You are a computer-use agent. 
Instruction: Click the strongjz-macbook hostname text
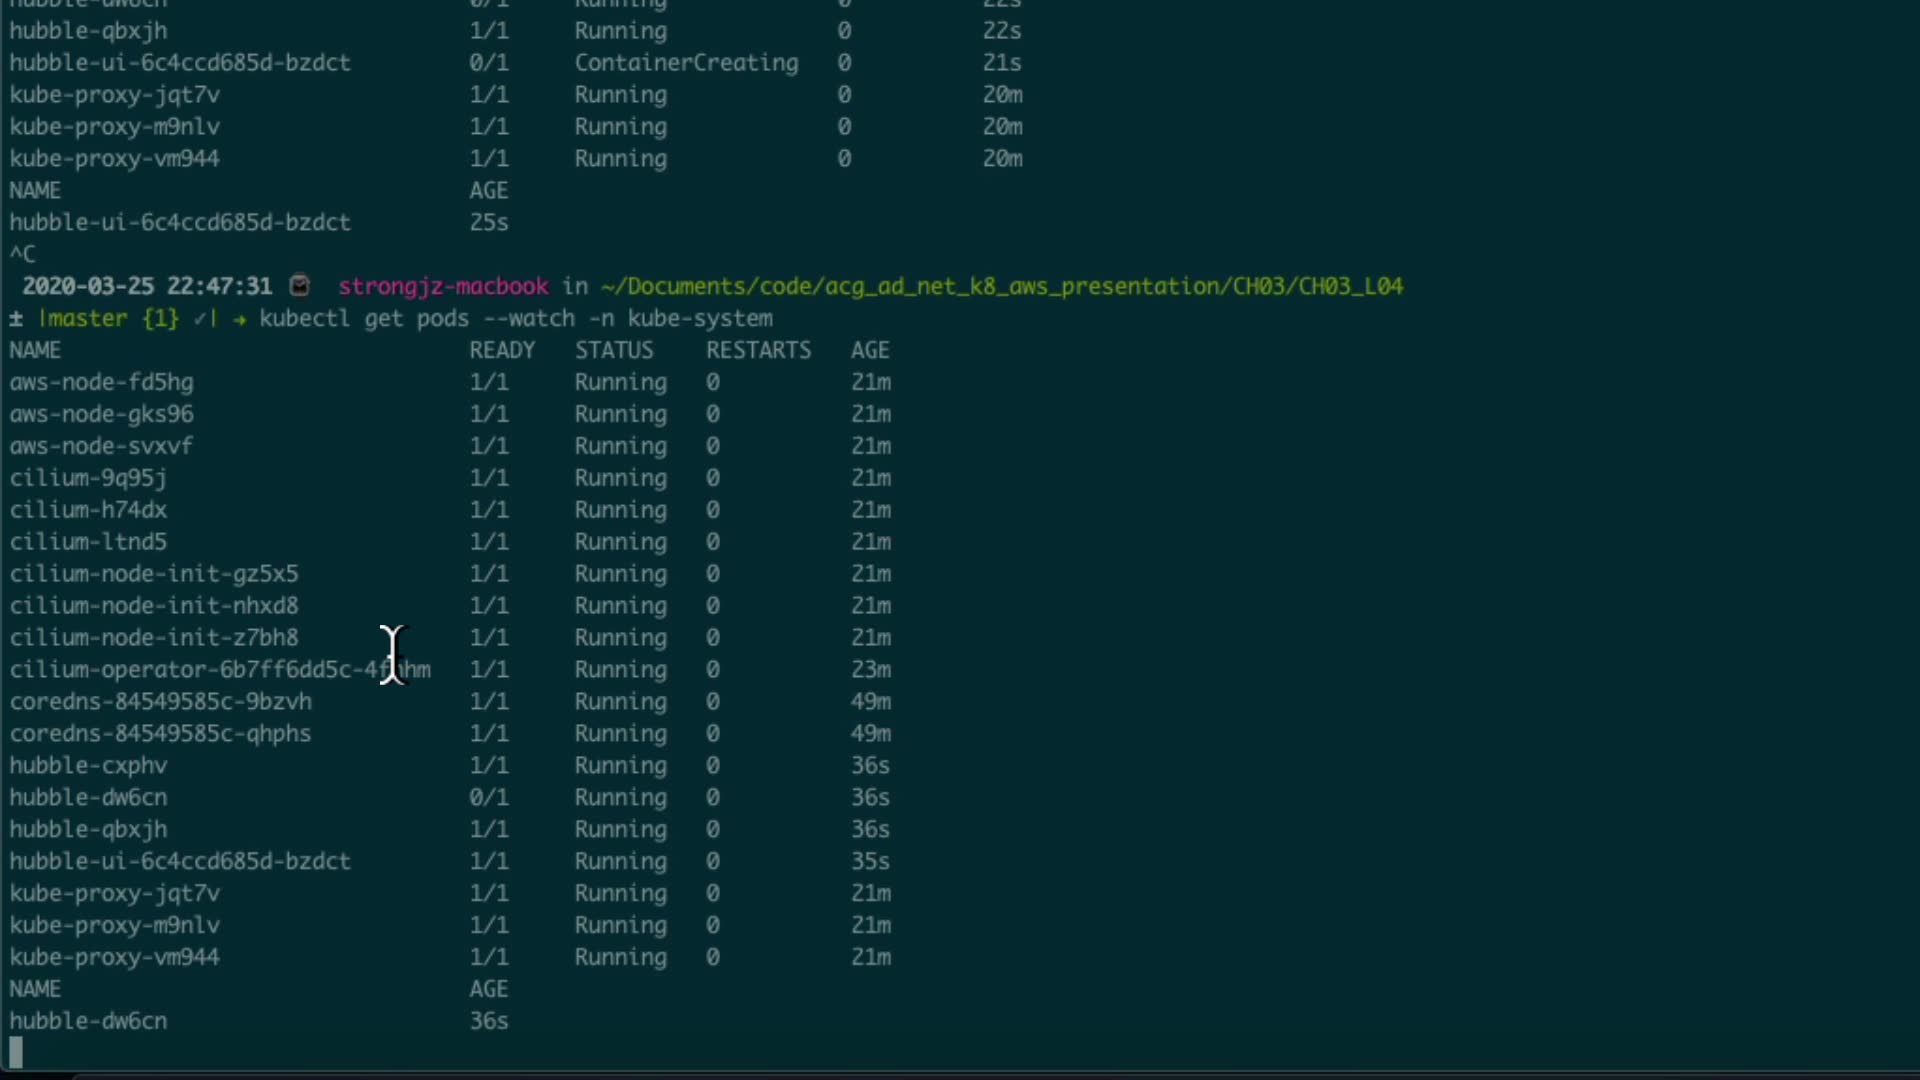[x=443, y=286]
